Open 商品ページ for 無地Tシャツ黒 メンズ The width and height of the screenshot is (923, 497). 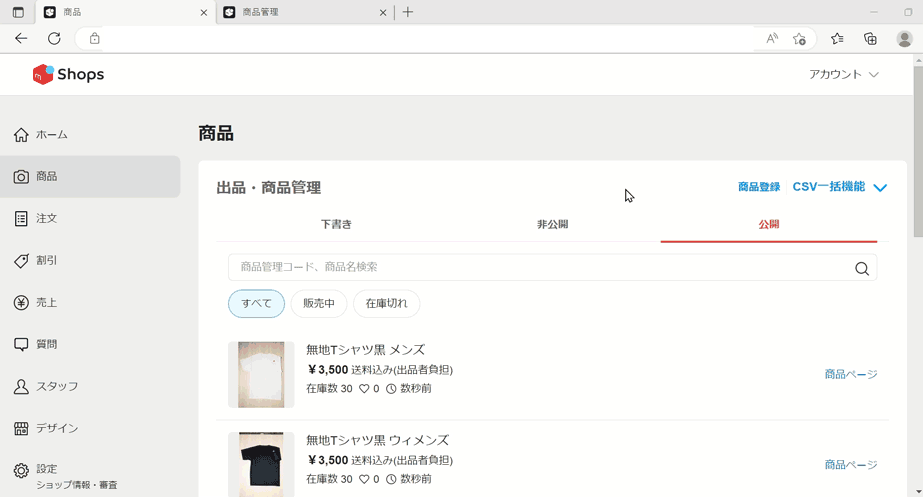point(851,375)
